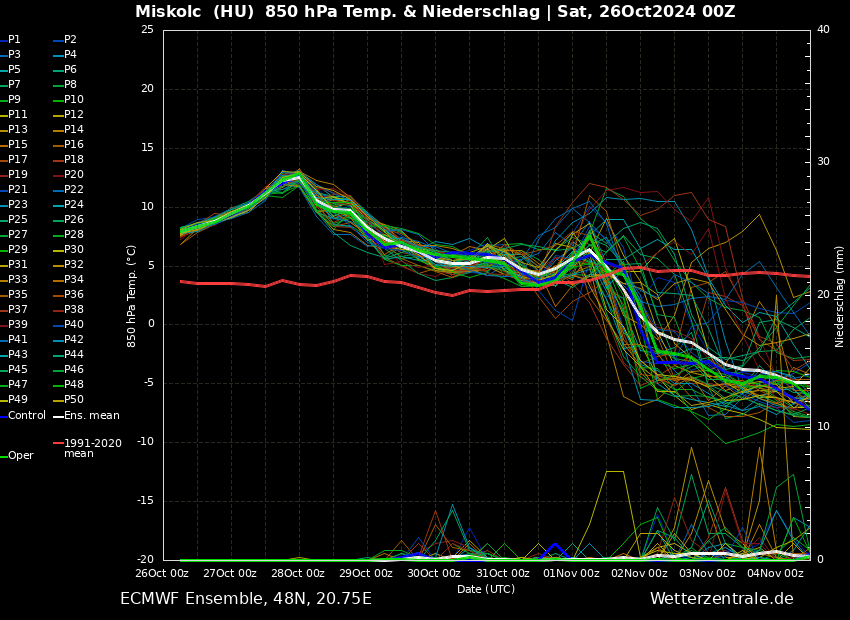The width and height of the screenshot is (850, 620).
Task: Select the P40 legend entry
Action: [74, 325]
